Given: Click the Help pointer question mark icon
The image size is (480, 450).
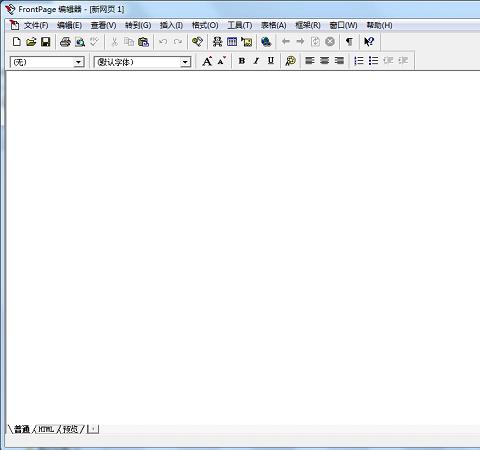Looking at the screenshot, I should [x=369, y=42].
